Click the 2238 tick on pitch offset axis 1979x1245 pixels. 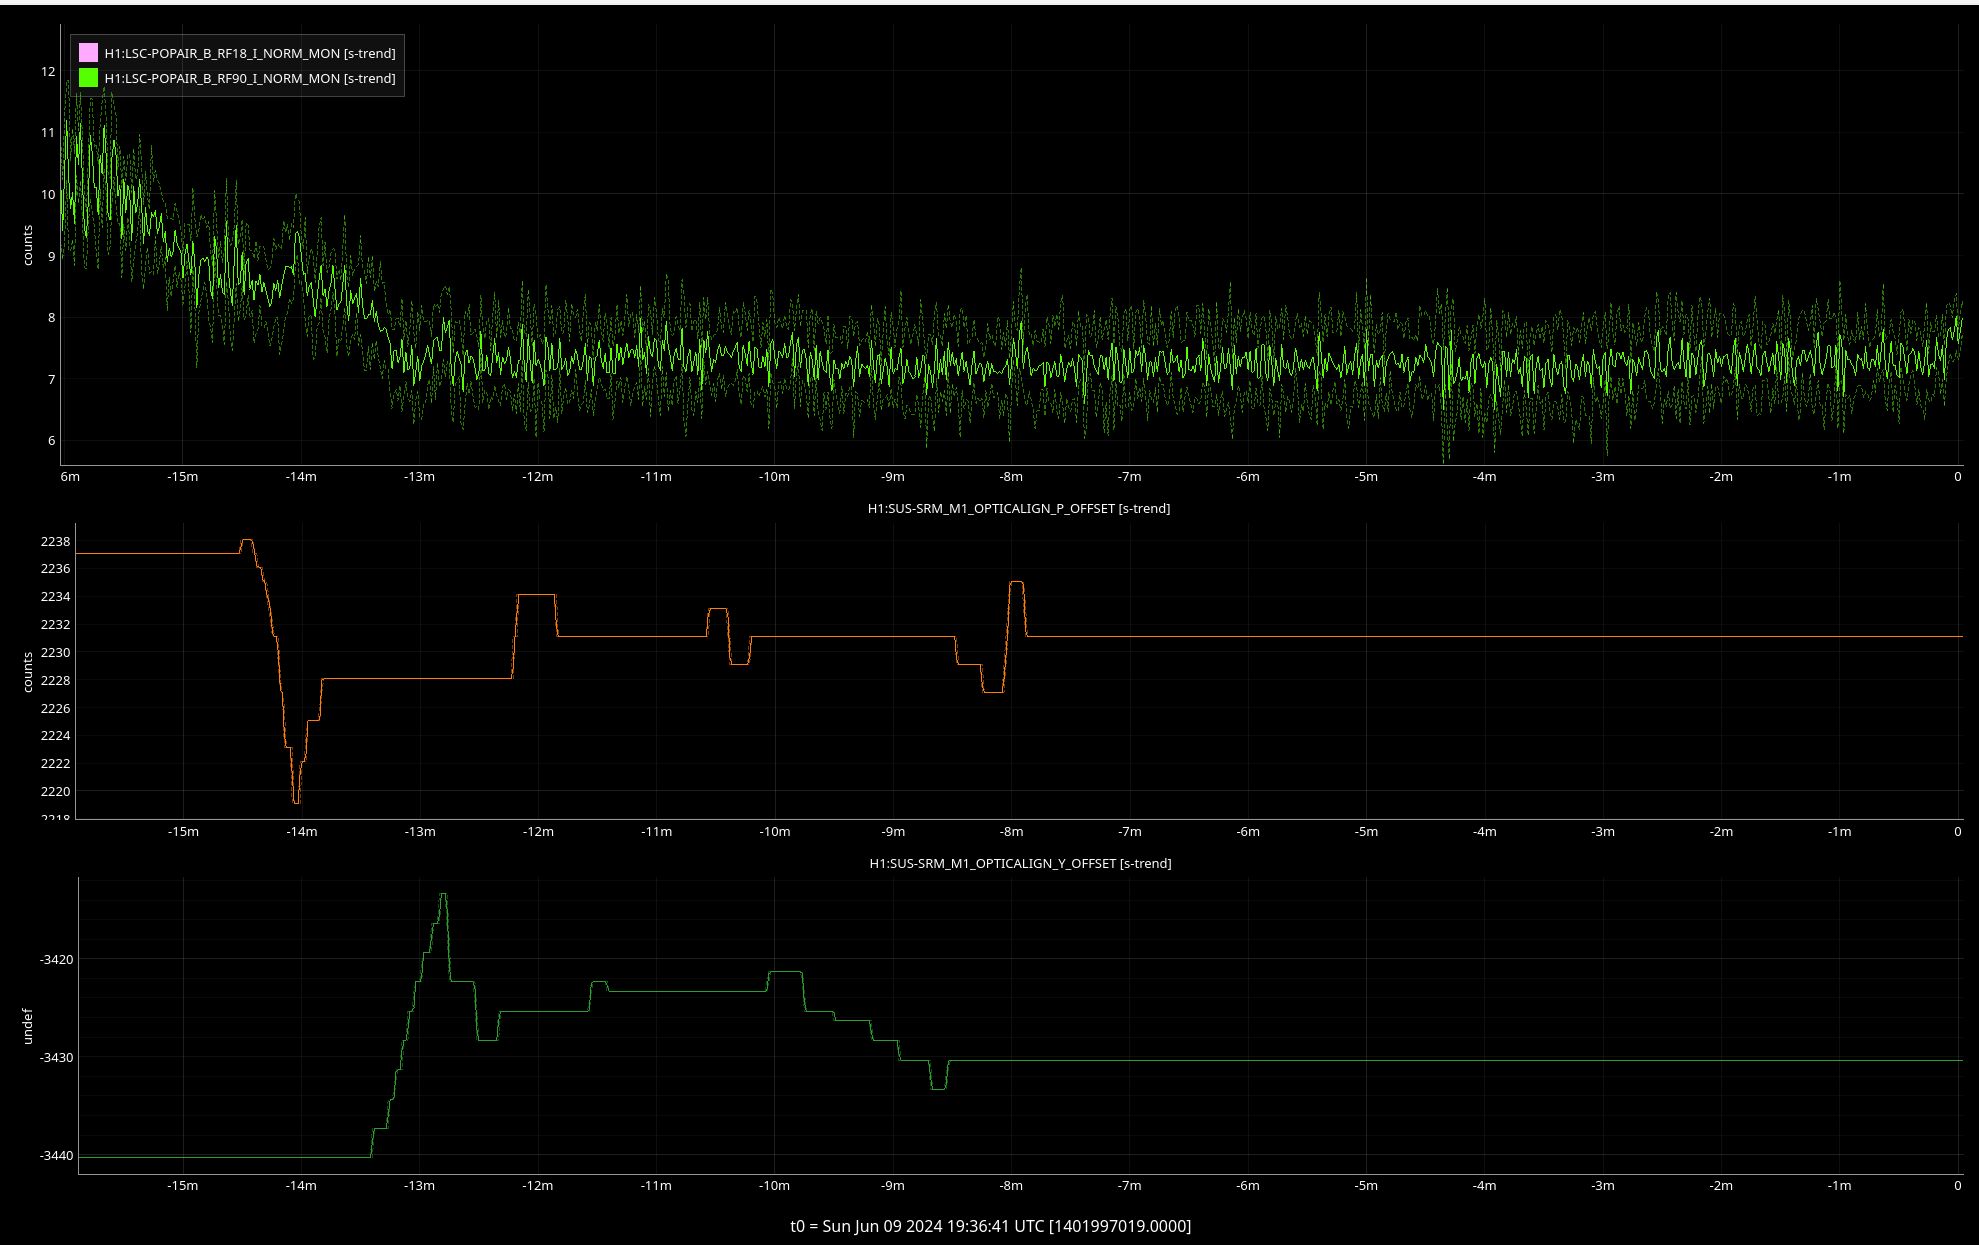[55, 541]
